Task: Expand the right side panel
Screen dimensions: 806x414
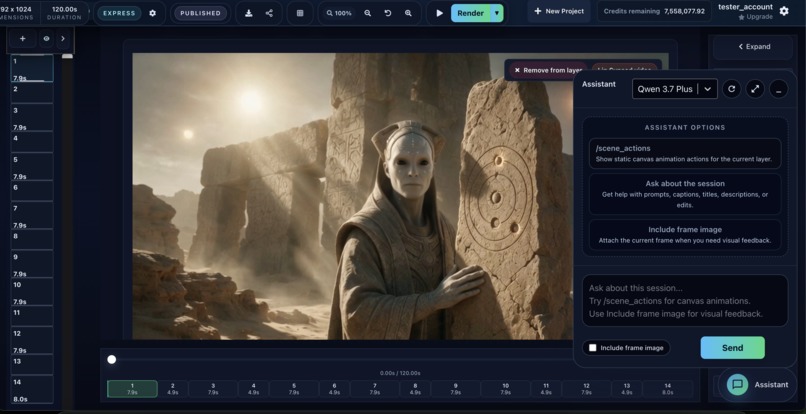Action: [x=755, y=47]
